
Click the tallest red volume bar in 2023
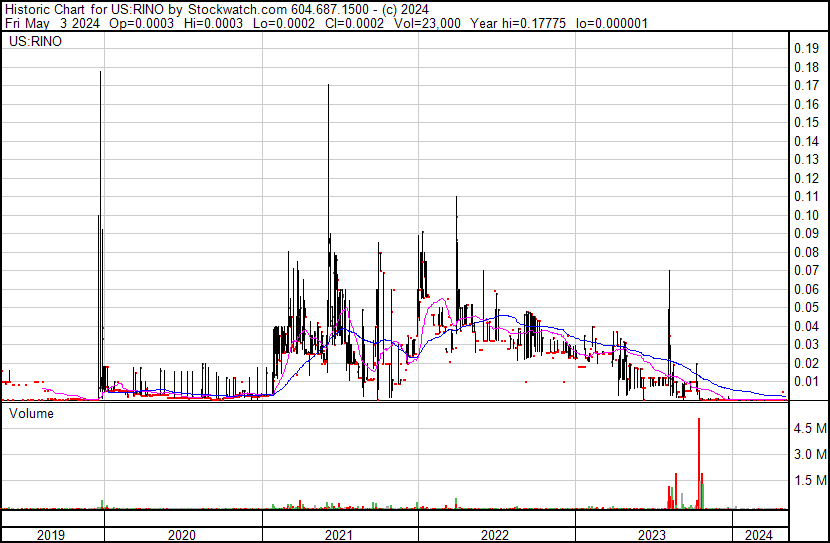click(699, 464)
